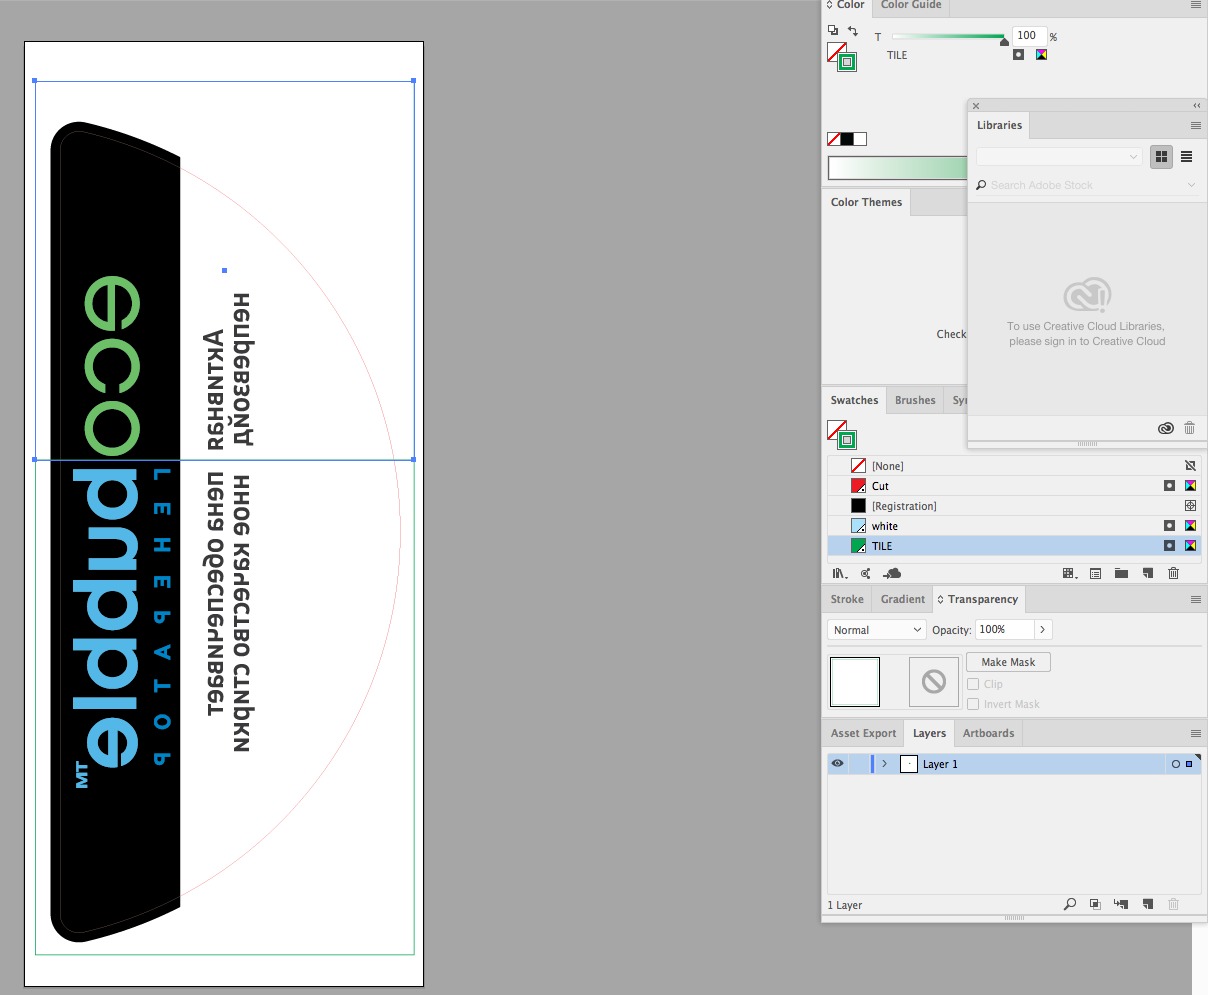Select the Swatches tab
Image resolution: width=1208 pixels, height=995 pixels.
pyautogui.click(x=854, y=400)
